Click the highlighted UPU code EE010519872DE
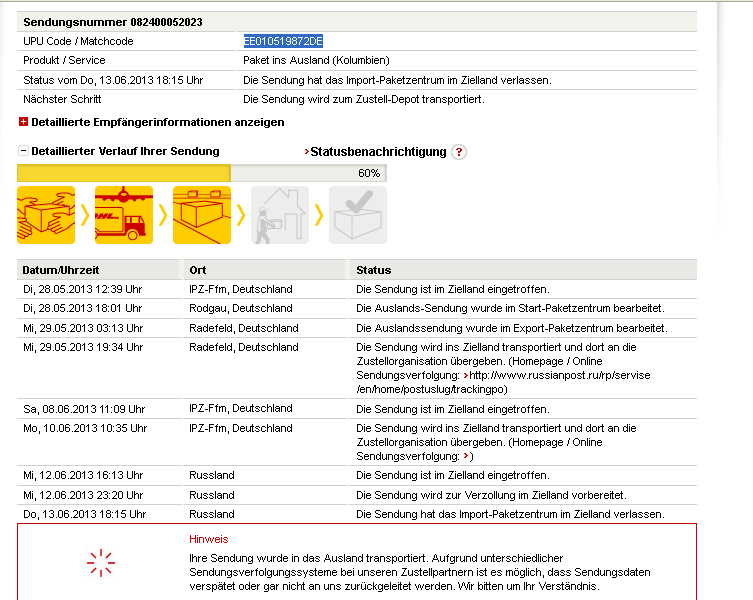The width and height of the screenshot is (753, 600). click(x=283, y=41)
